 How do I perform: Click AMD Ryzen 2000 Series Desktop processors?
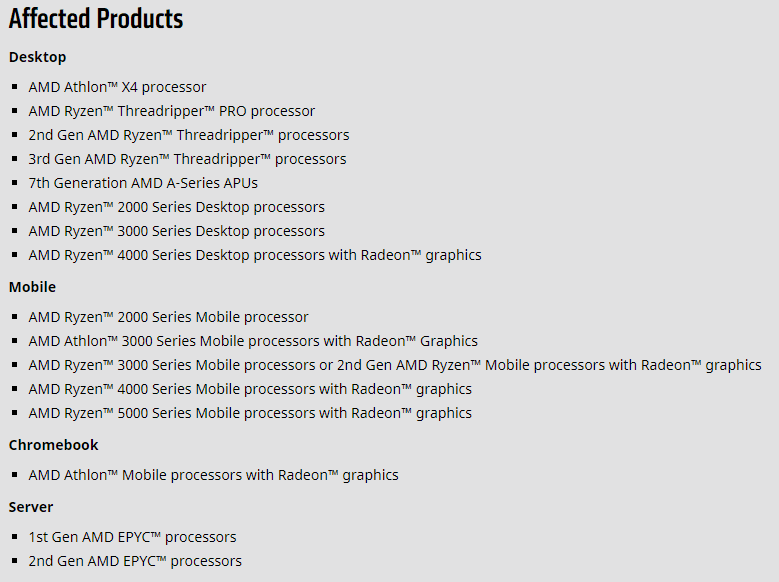click(x=176, y=207)
